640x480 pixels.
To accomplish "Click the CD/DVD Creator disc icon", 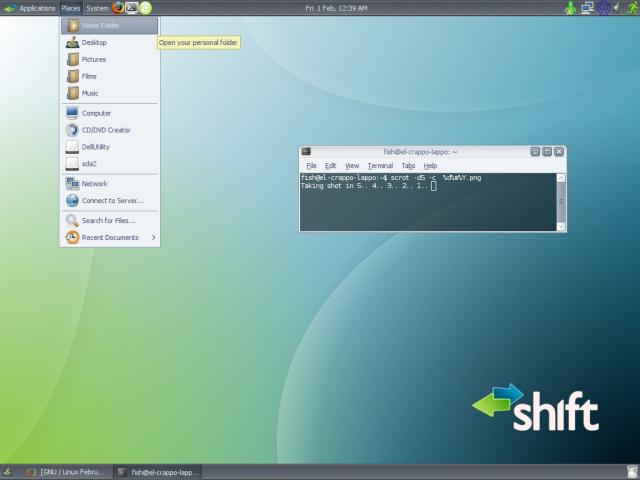I will coord(72,130).
